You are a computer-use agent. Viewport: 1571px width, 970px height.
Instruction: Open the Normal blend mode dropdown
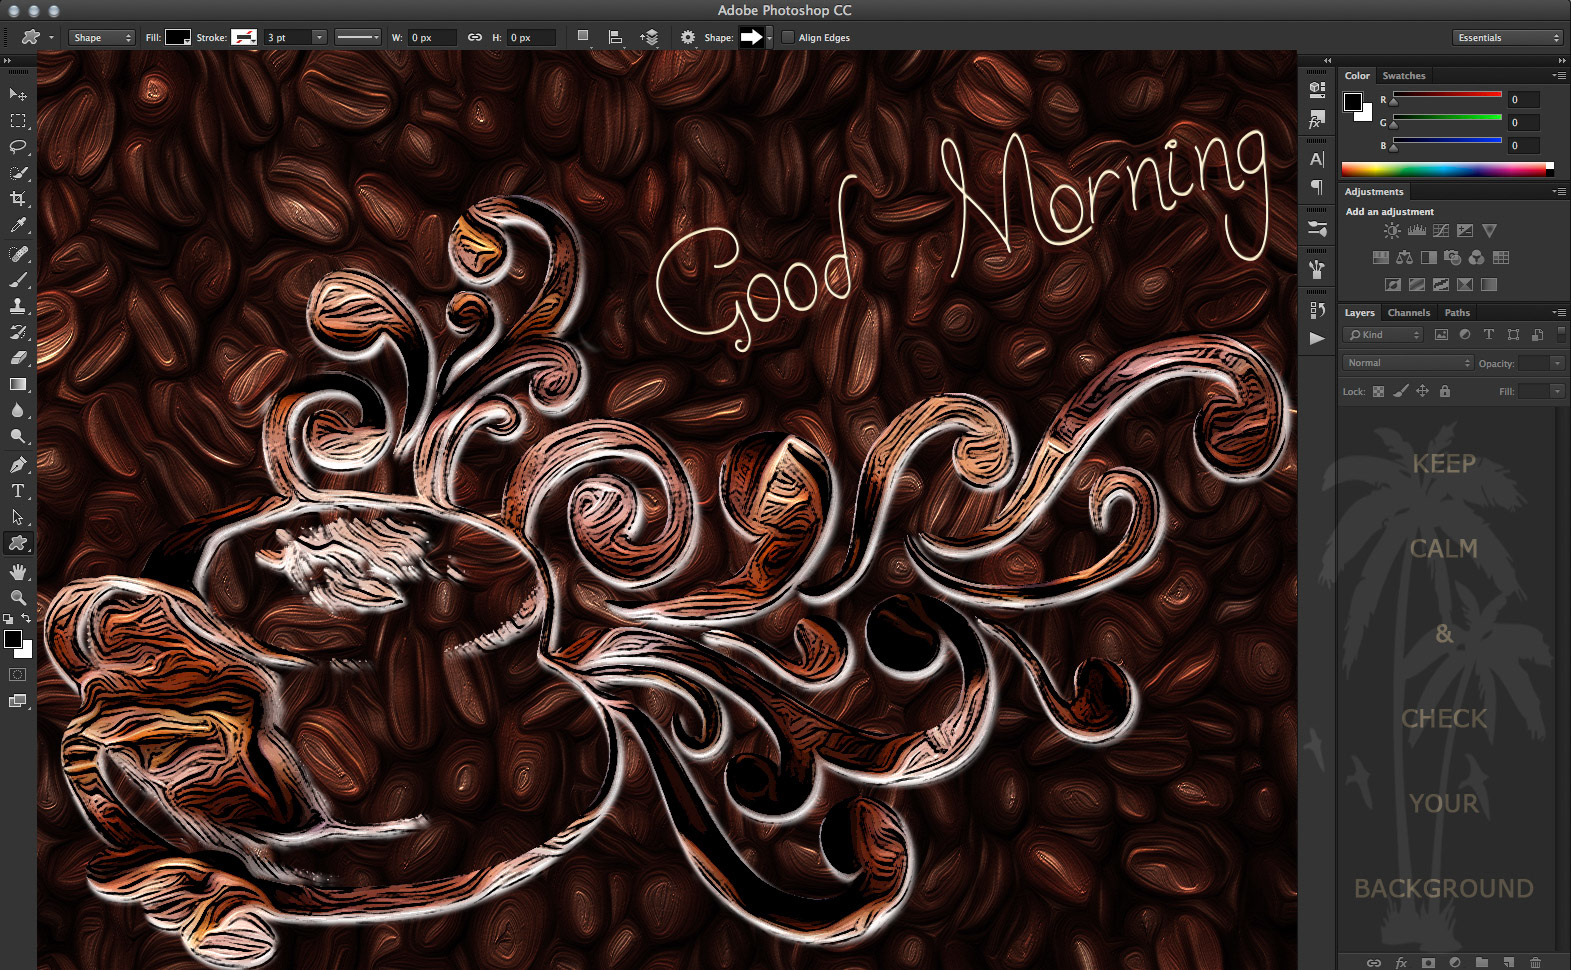pyautogui.click(x=1407, y=363)
